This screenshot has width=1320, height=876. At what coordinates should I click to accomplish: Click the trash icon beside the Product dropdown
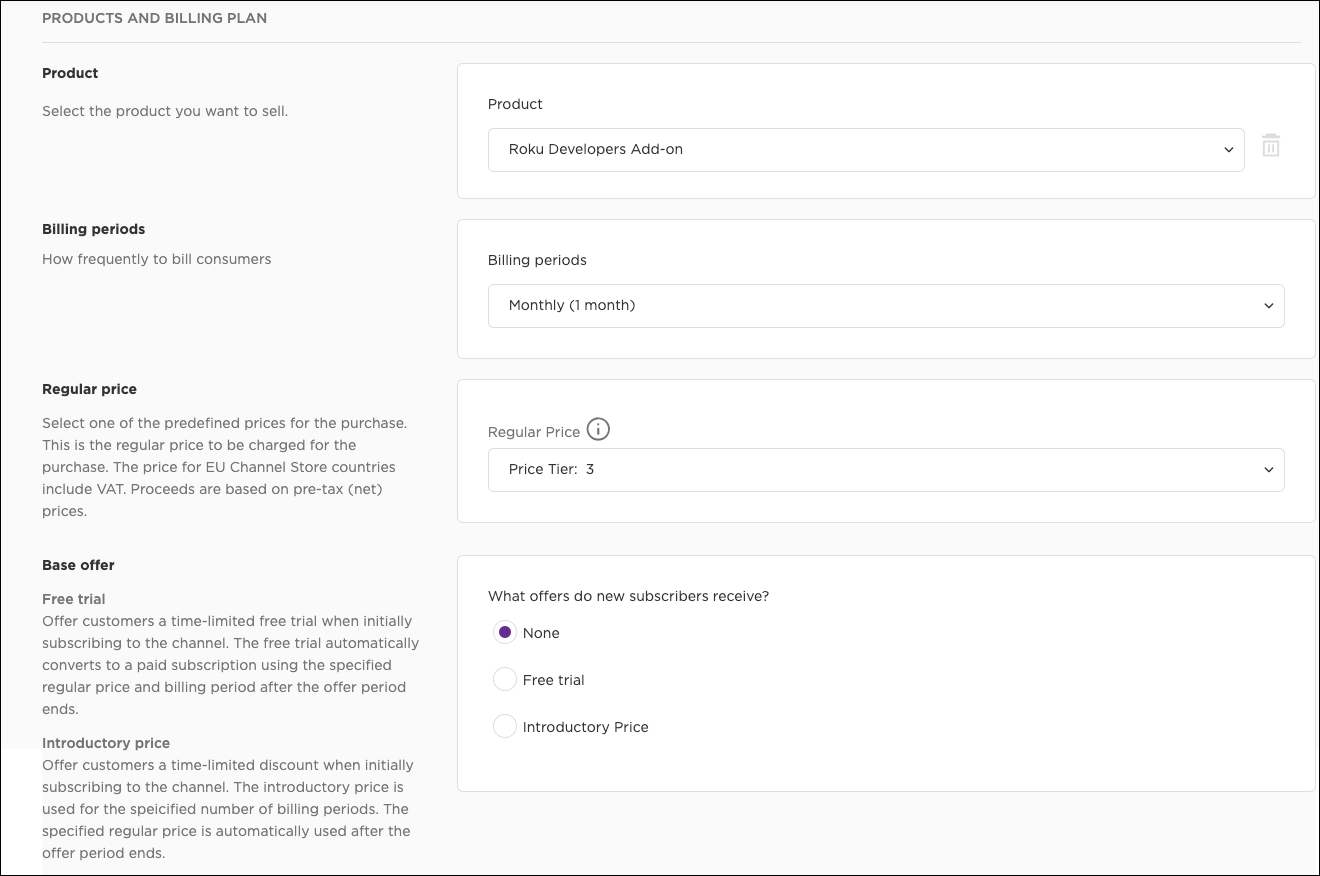click(x=1270, y=146)
